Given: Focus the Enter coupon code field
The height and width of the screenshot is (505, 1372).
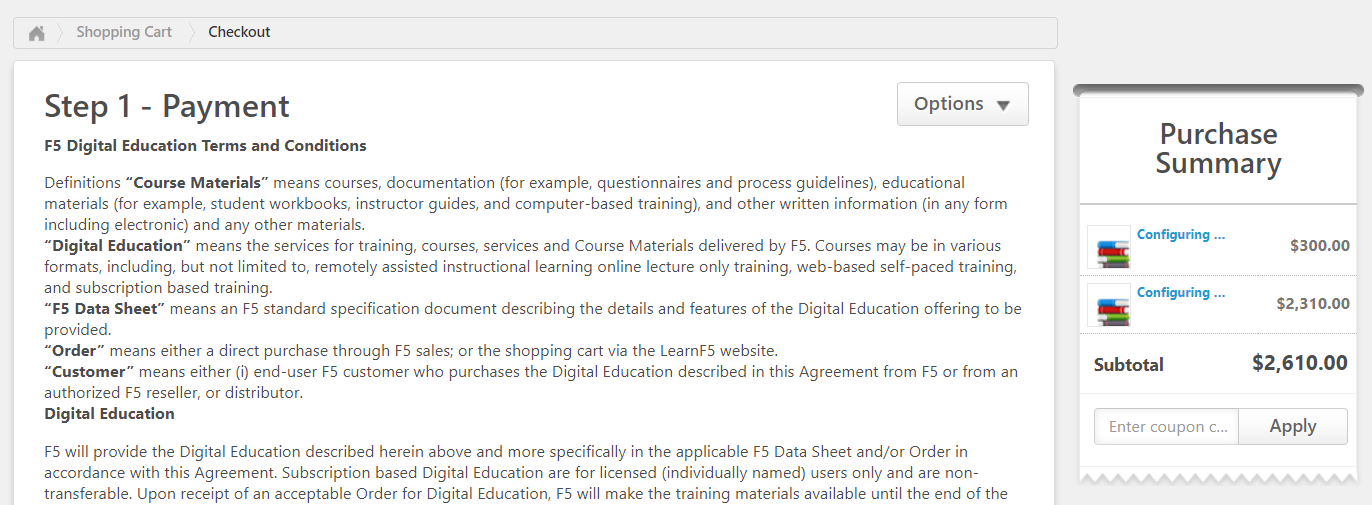Looking at the screenshot, I should [x=1166, y=426].
